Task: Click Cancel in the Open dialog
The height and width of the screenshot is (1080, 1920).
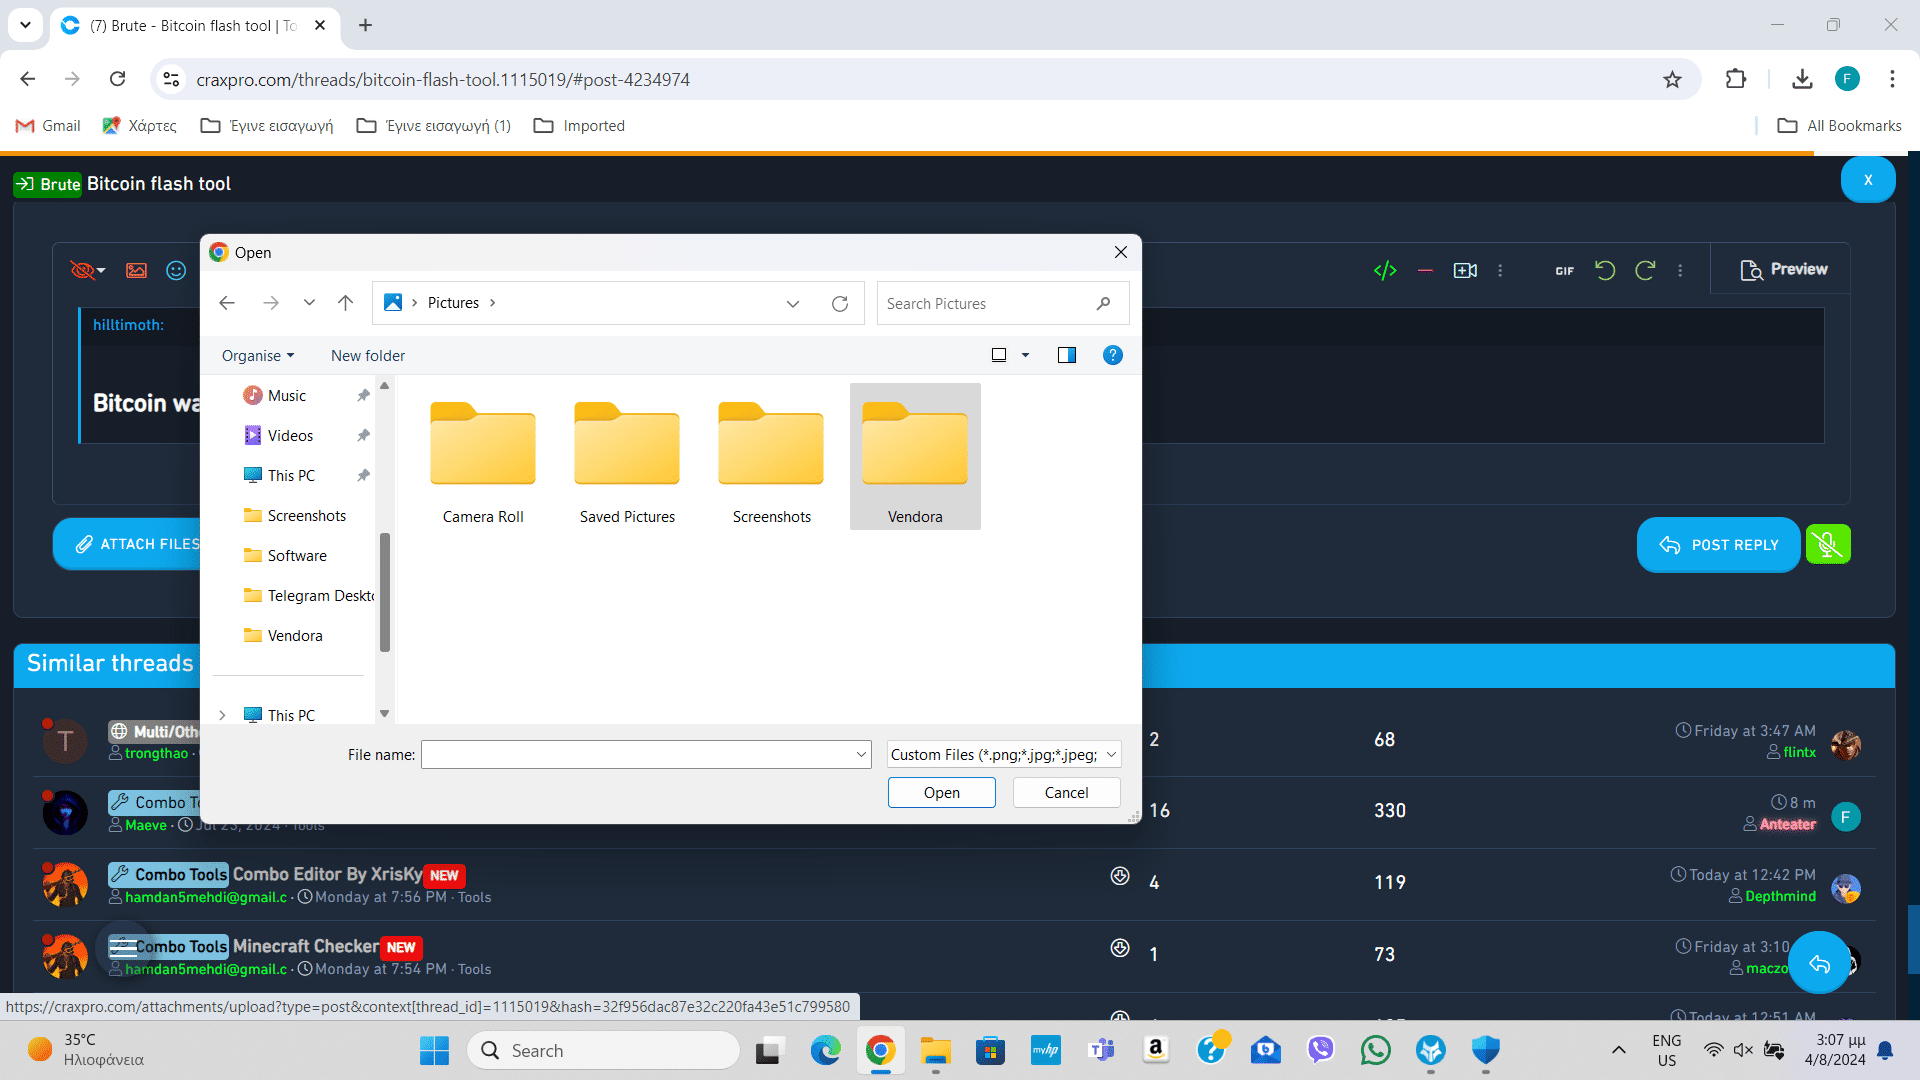Action: tap(1066, 792)
